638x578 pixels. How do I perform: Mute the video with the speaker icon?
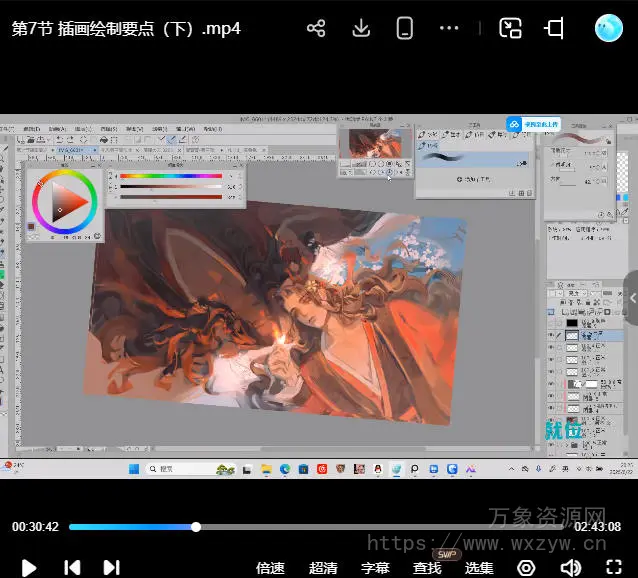click(x=570, y=567)
